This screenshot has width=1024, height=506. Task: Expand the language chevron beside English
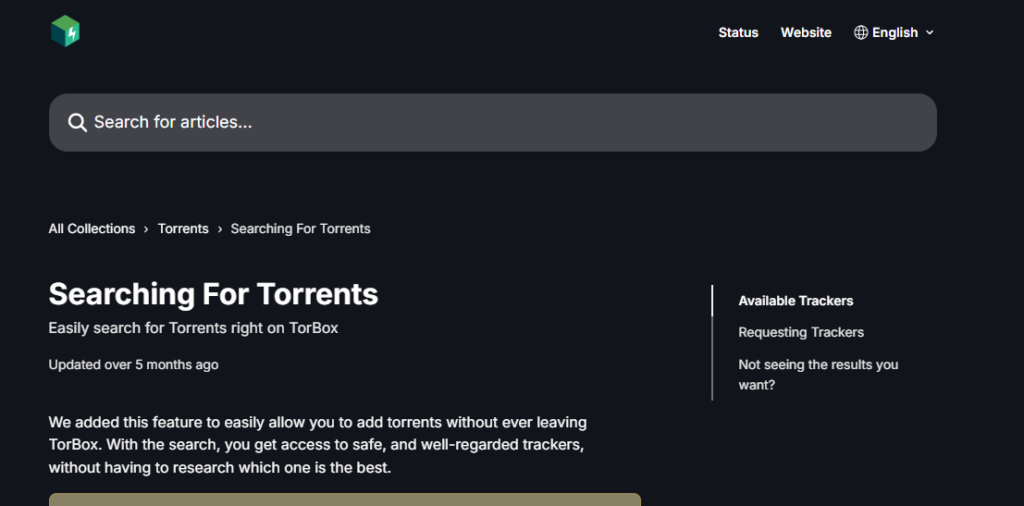929,33
